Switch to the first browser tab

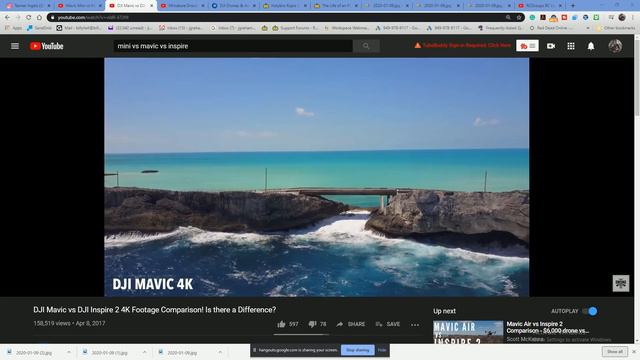tap(28, 6)
